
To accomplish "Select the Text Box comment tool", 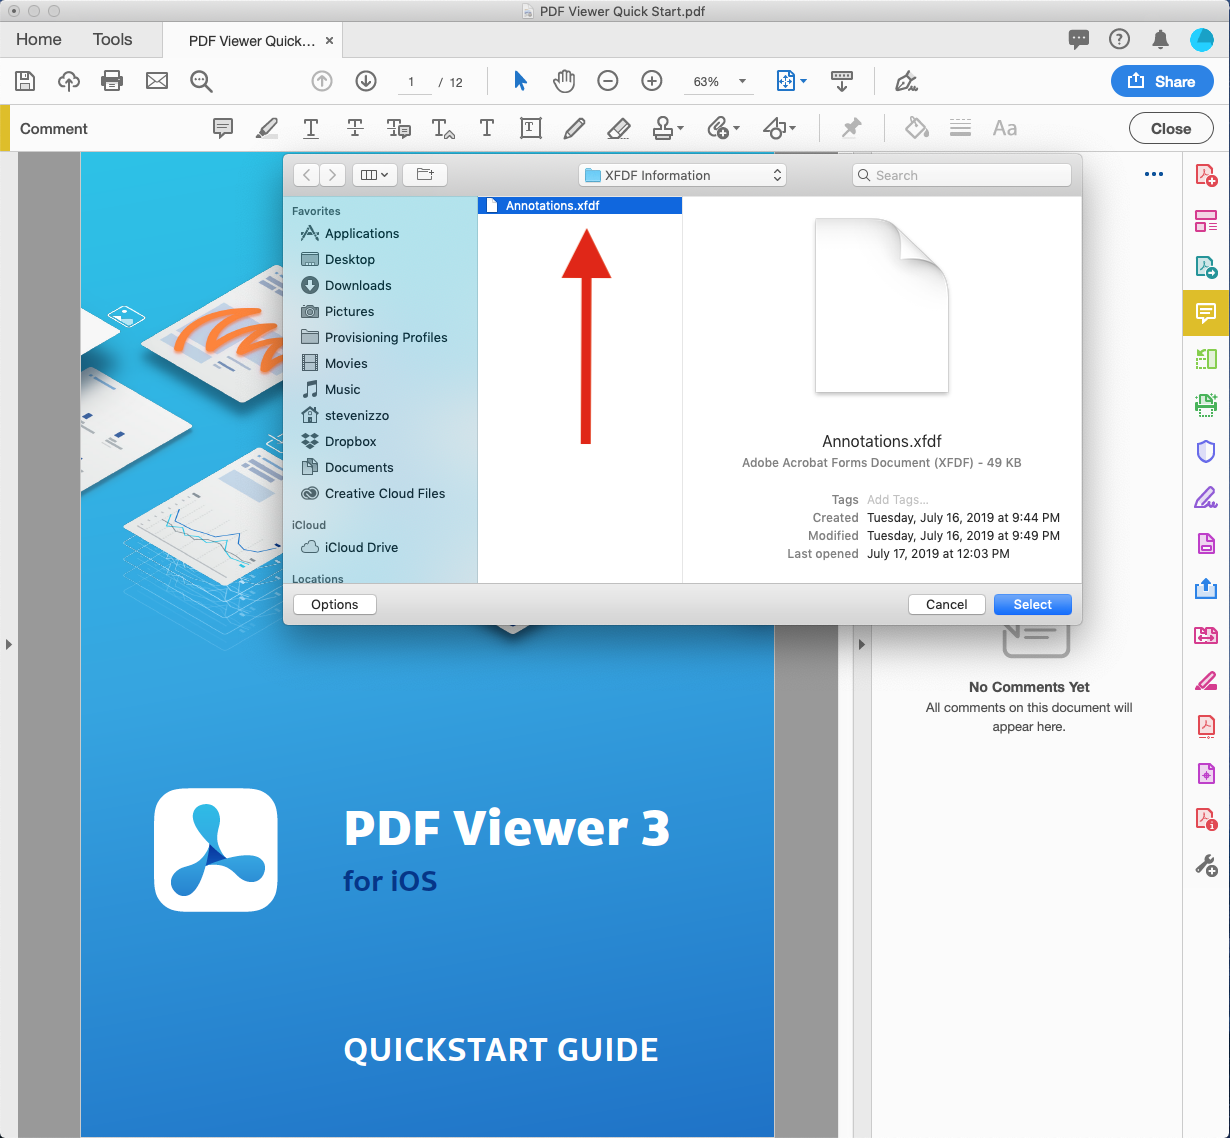I will pyautogui.click(x=530, y=128).
